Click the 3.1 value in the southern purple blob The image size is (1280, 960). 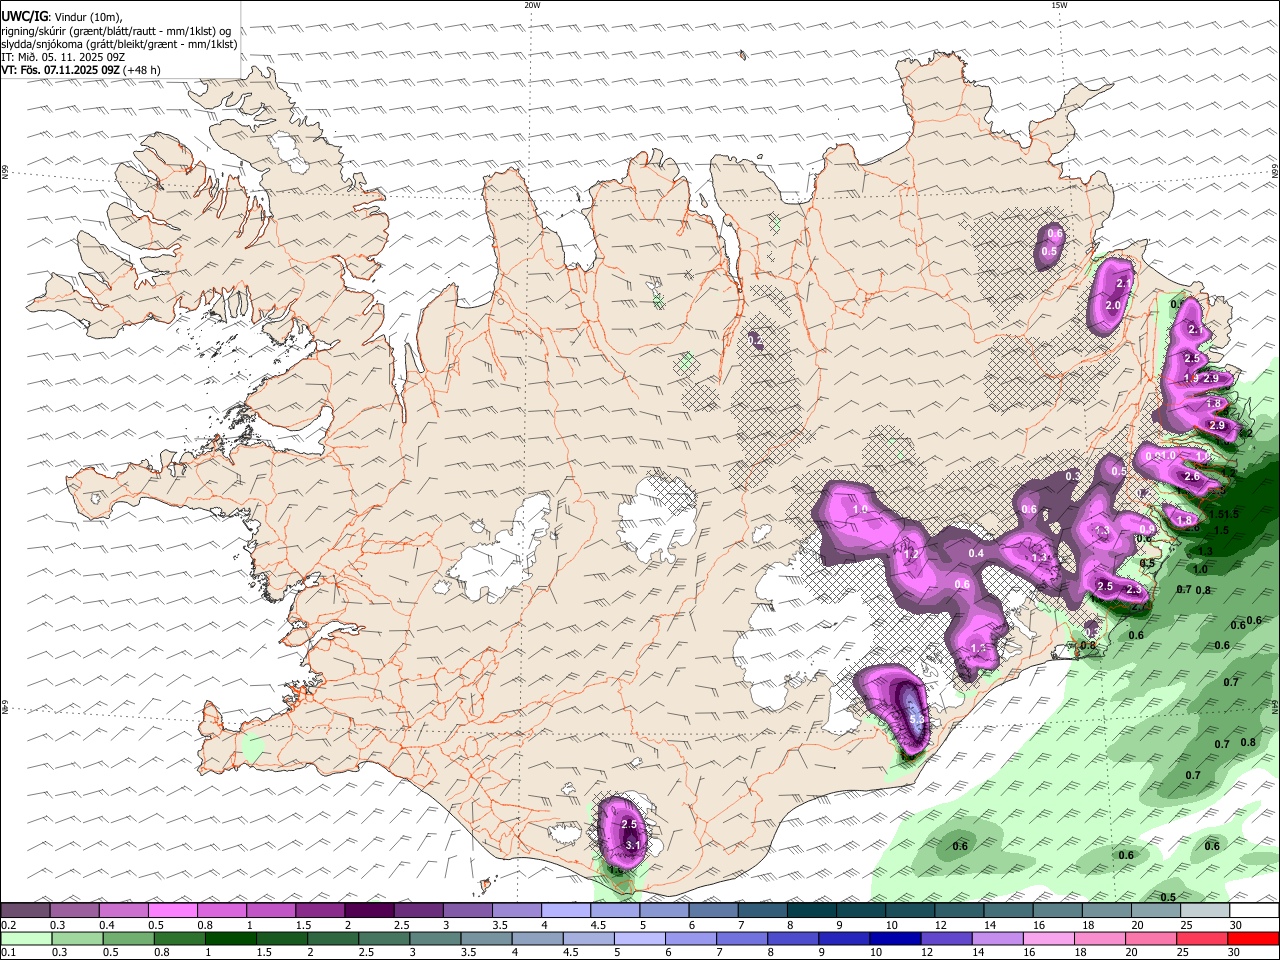click(x=632, y=846)
